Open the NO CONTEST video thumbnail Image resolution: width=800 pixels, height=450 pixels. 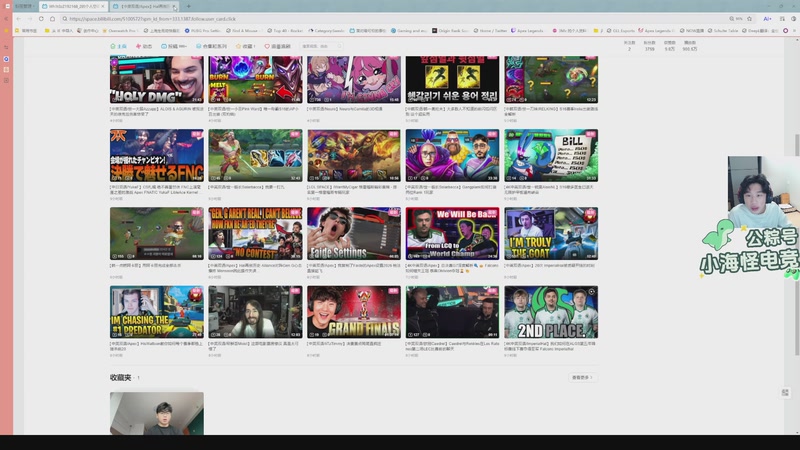[255, 234]
